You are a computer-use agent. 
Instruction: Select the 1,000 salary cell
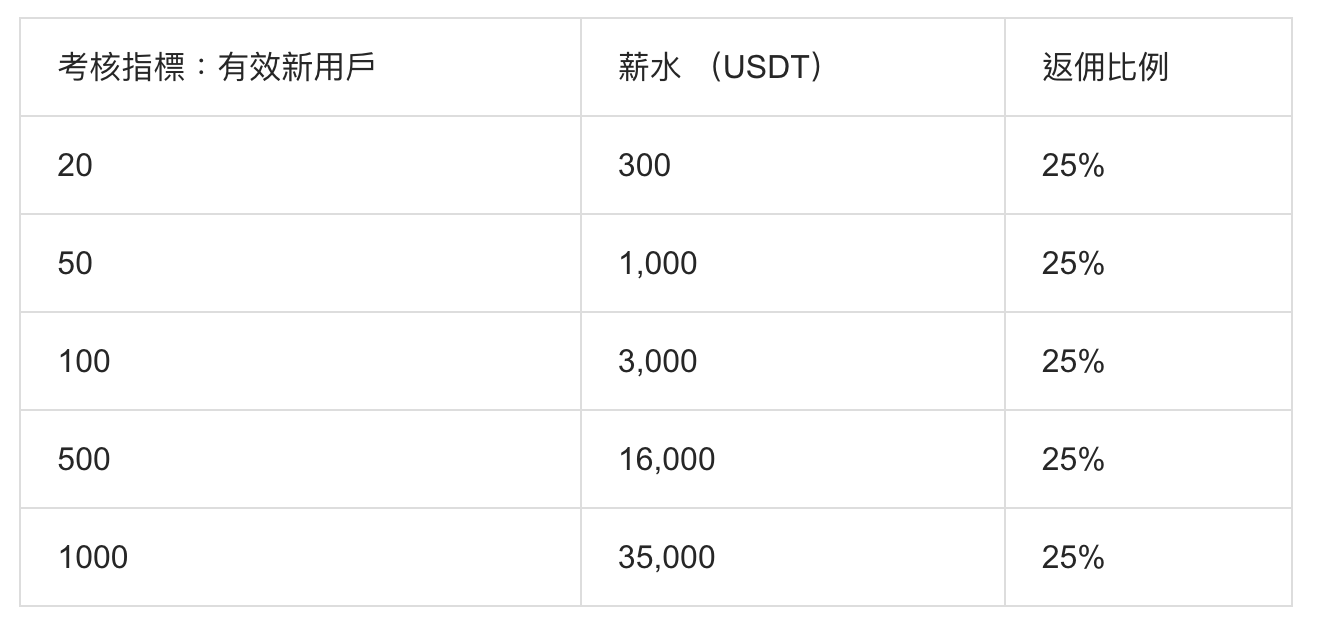793,263
